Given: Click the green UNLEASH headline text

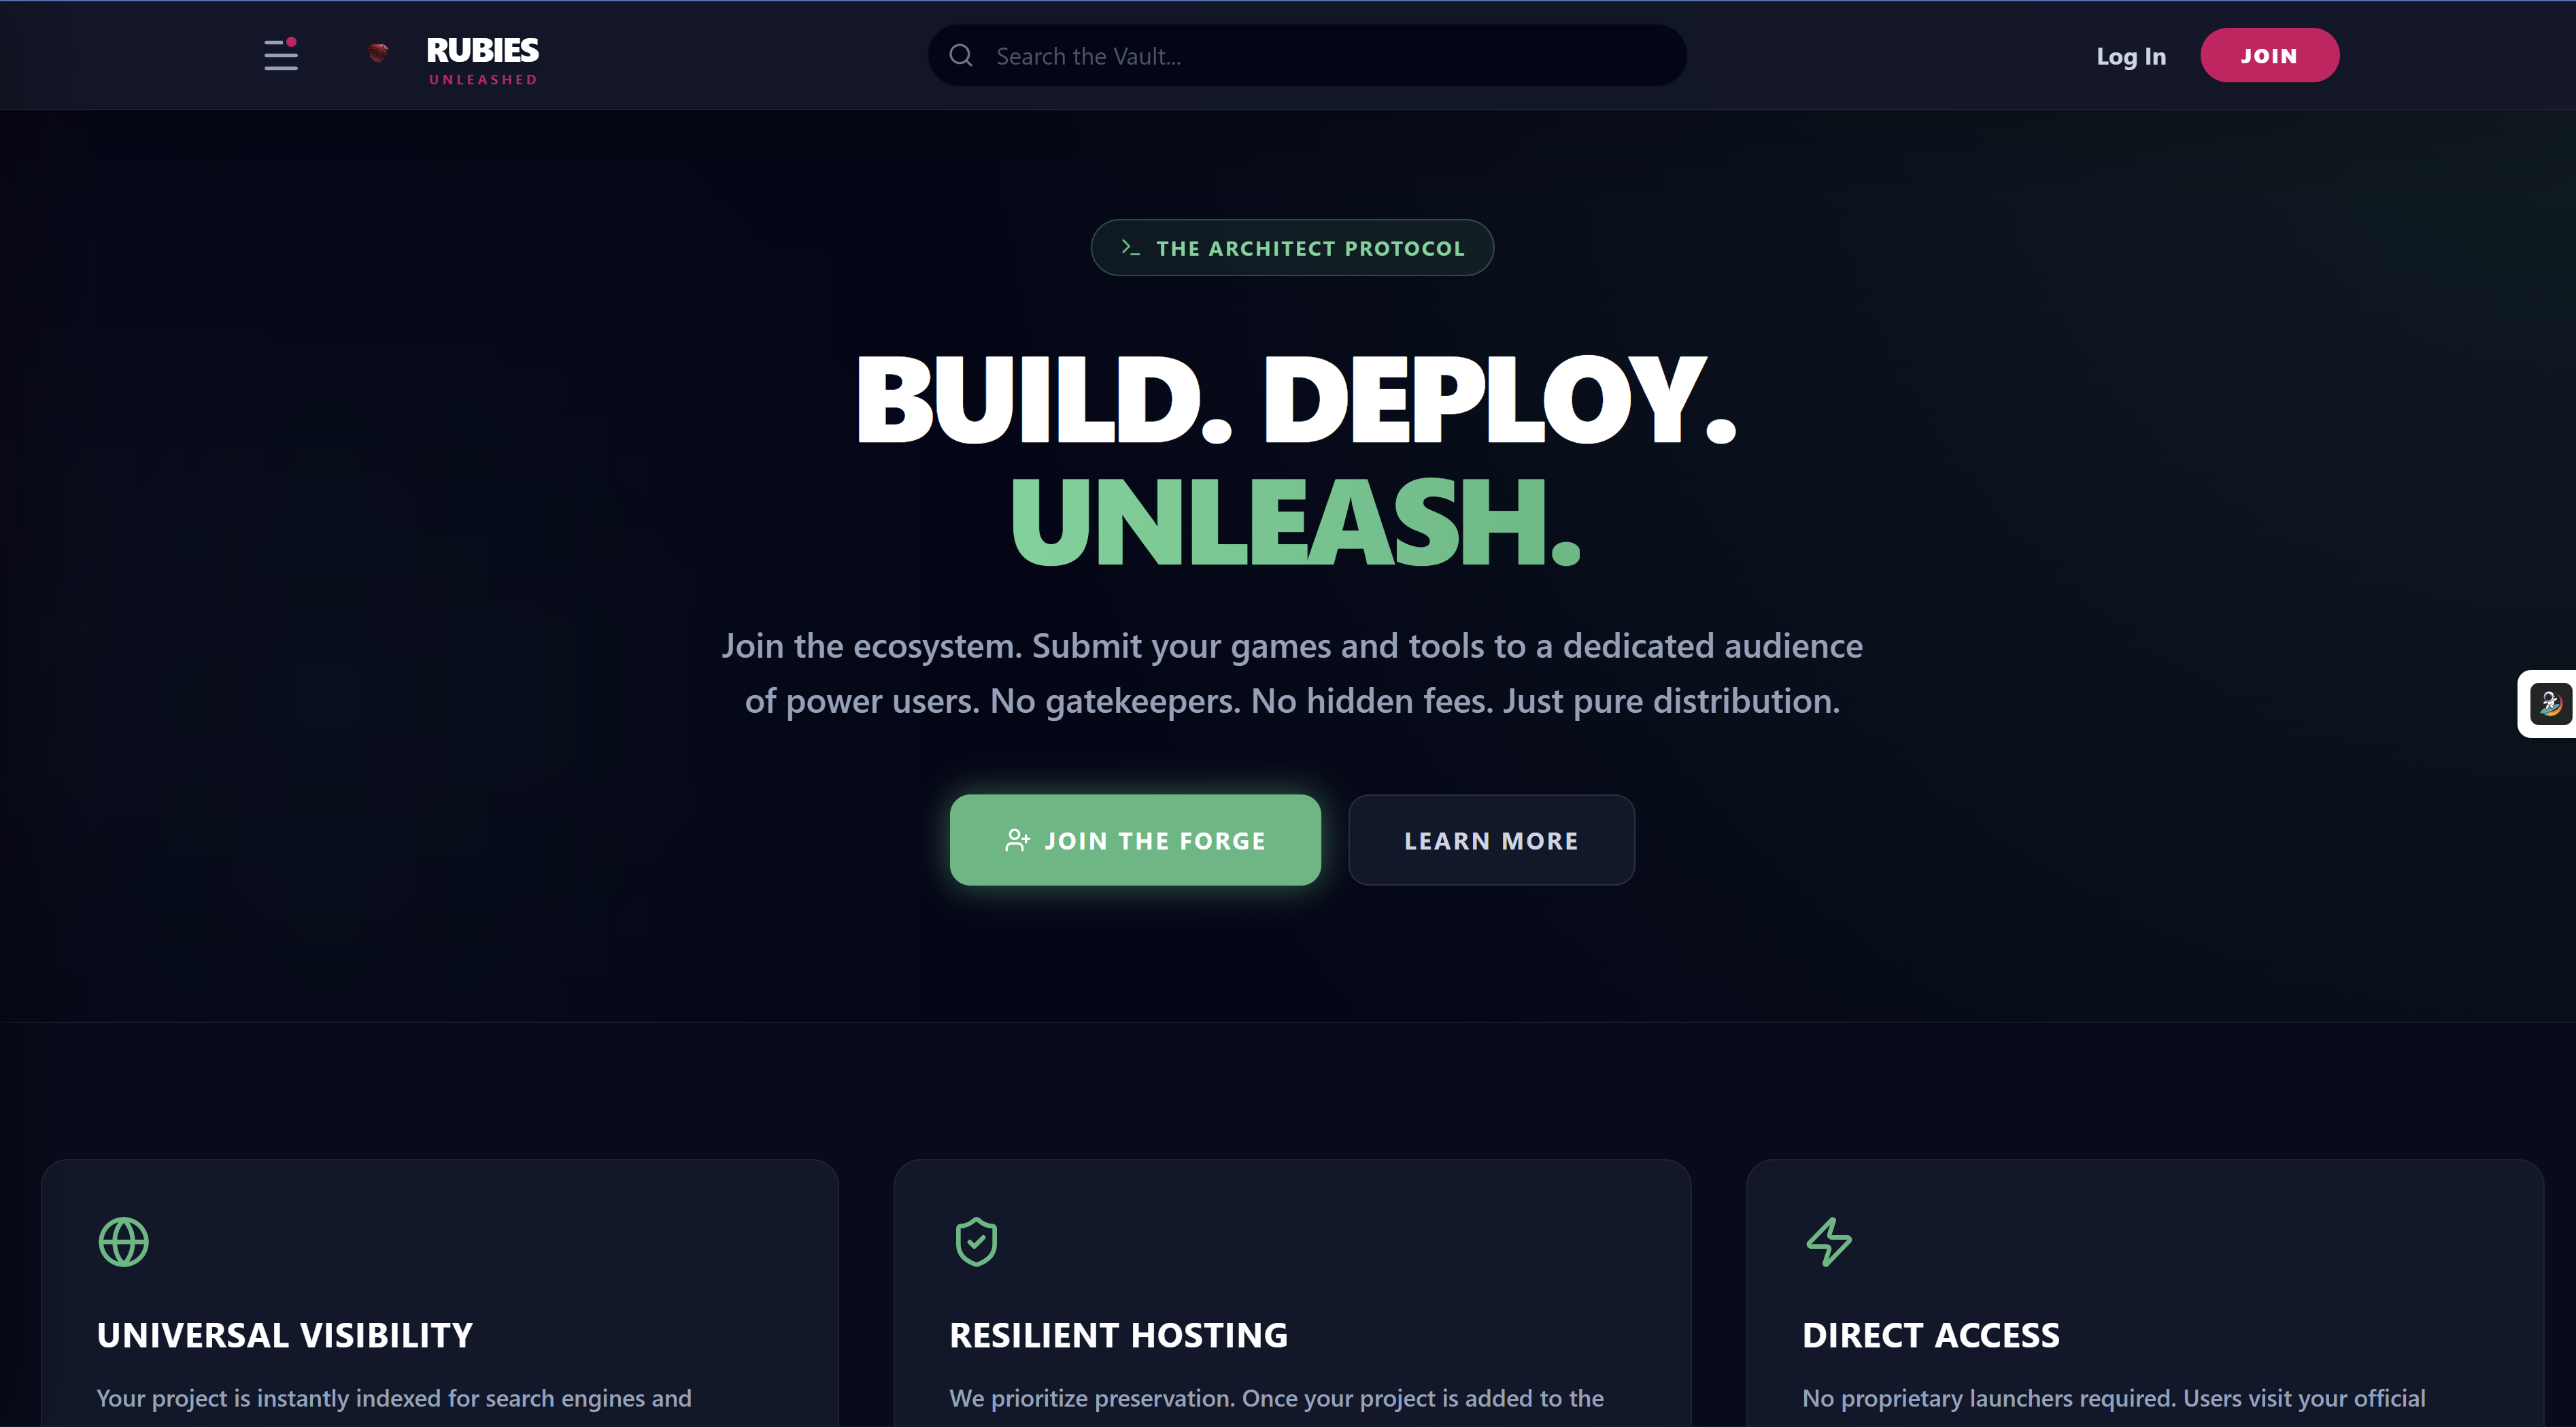Looking at the screenshot, I should [1295, 522].
